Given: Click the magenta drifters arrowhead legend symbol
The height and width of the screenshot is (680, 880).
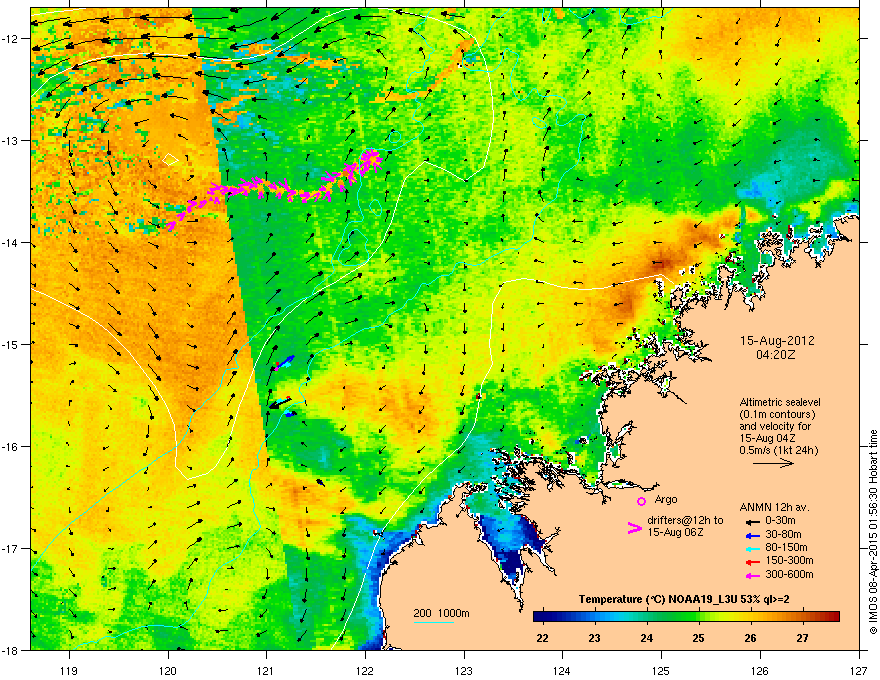Looking at the screenshot, I should click(634, 527).
